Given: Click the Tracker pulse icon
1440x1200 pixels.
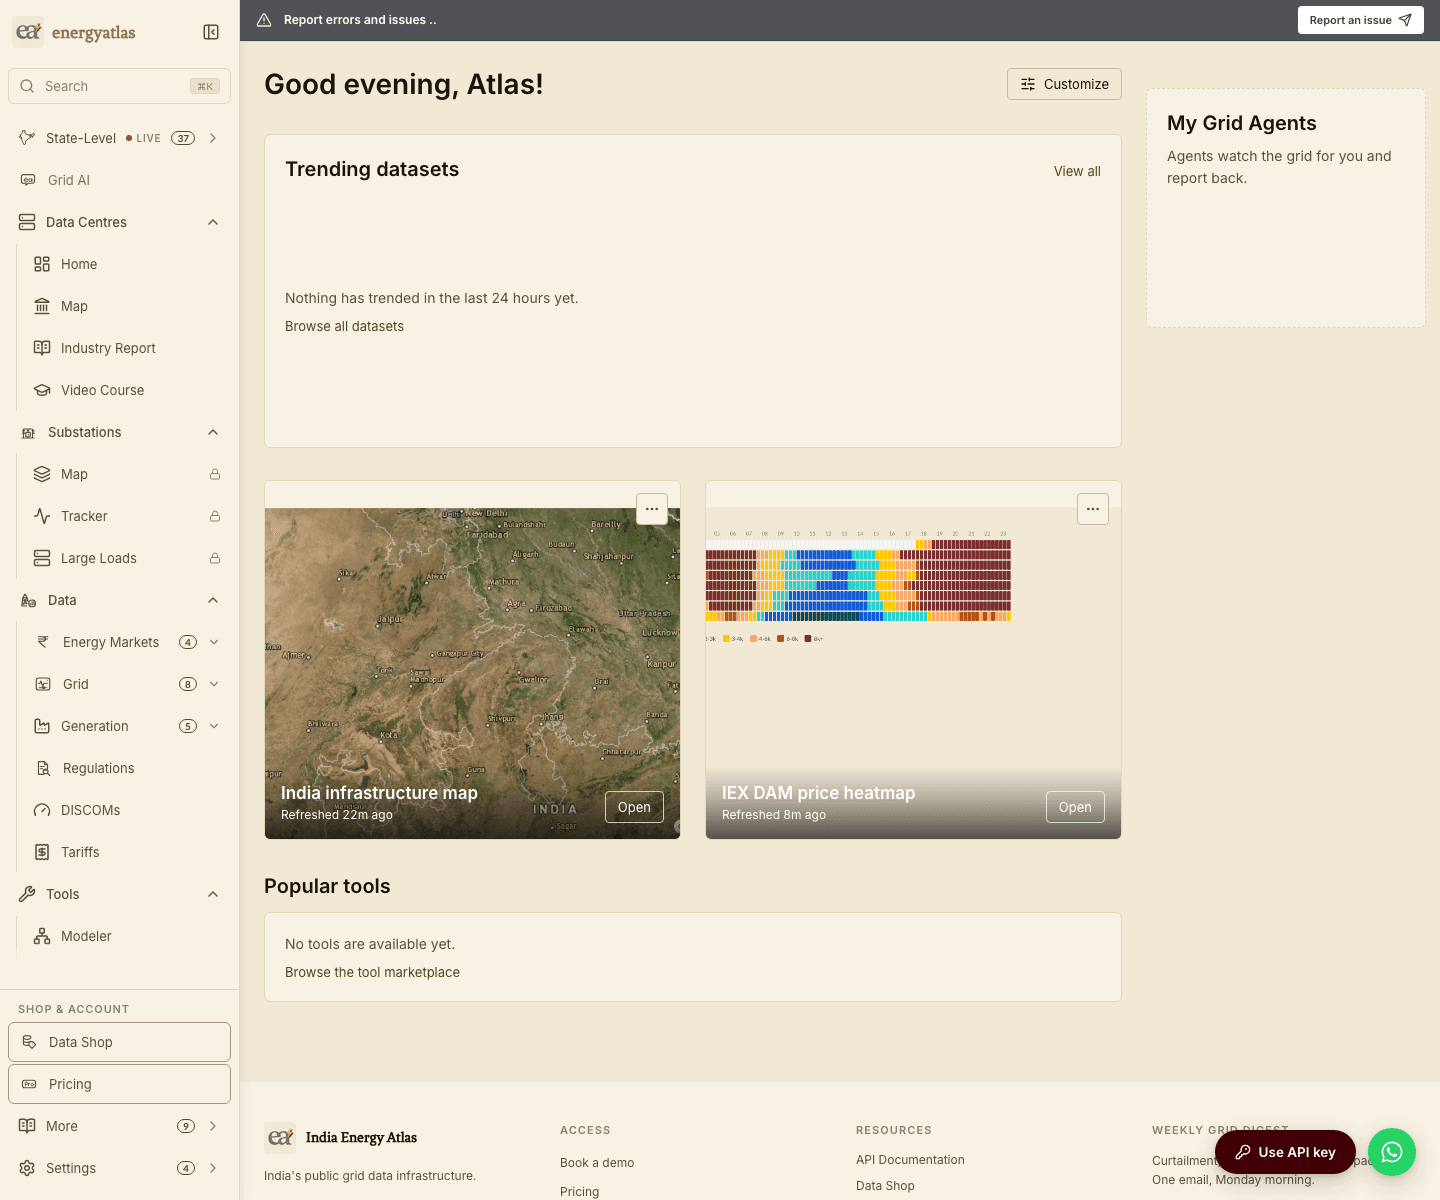Looking at the screenshot, I should pyautogui.click(x=42, y=516).
